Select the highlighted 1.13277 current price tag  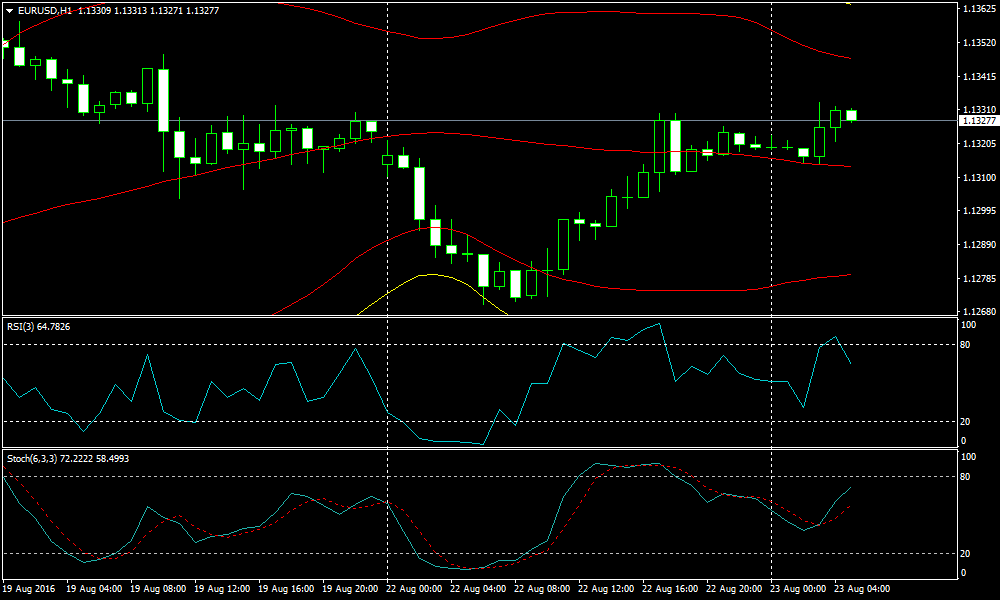click(977, 121)
